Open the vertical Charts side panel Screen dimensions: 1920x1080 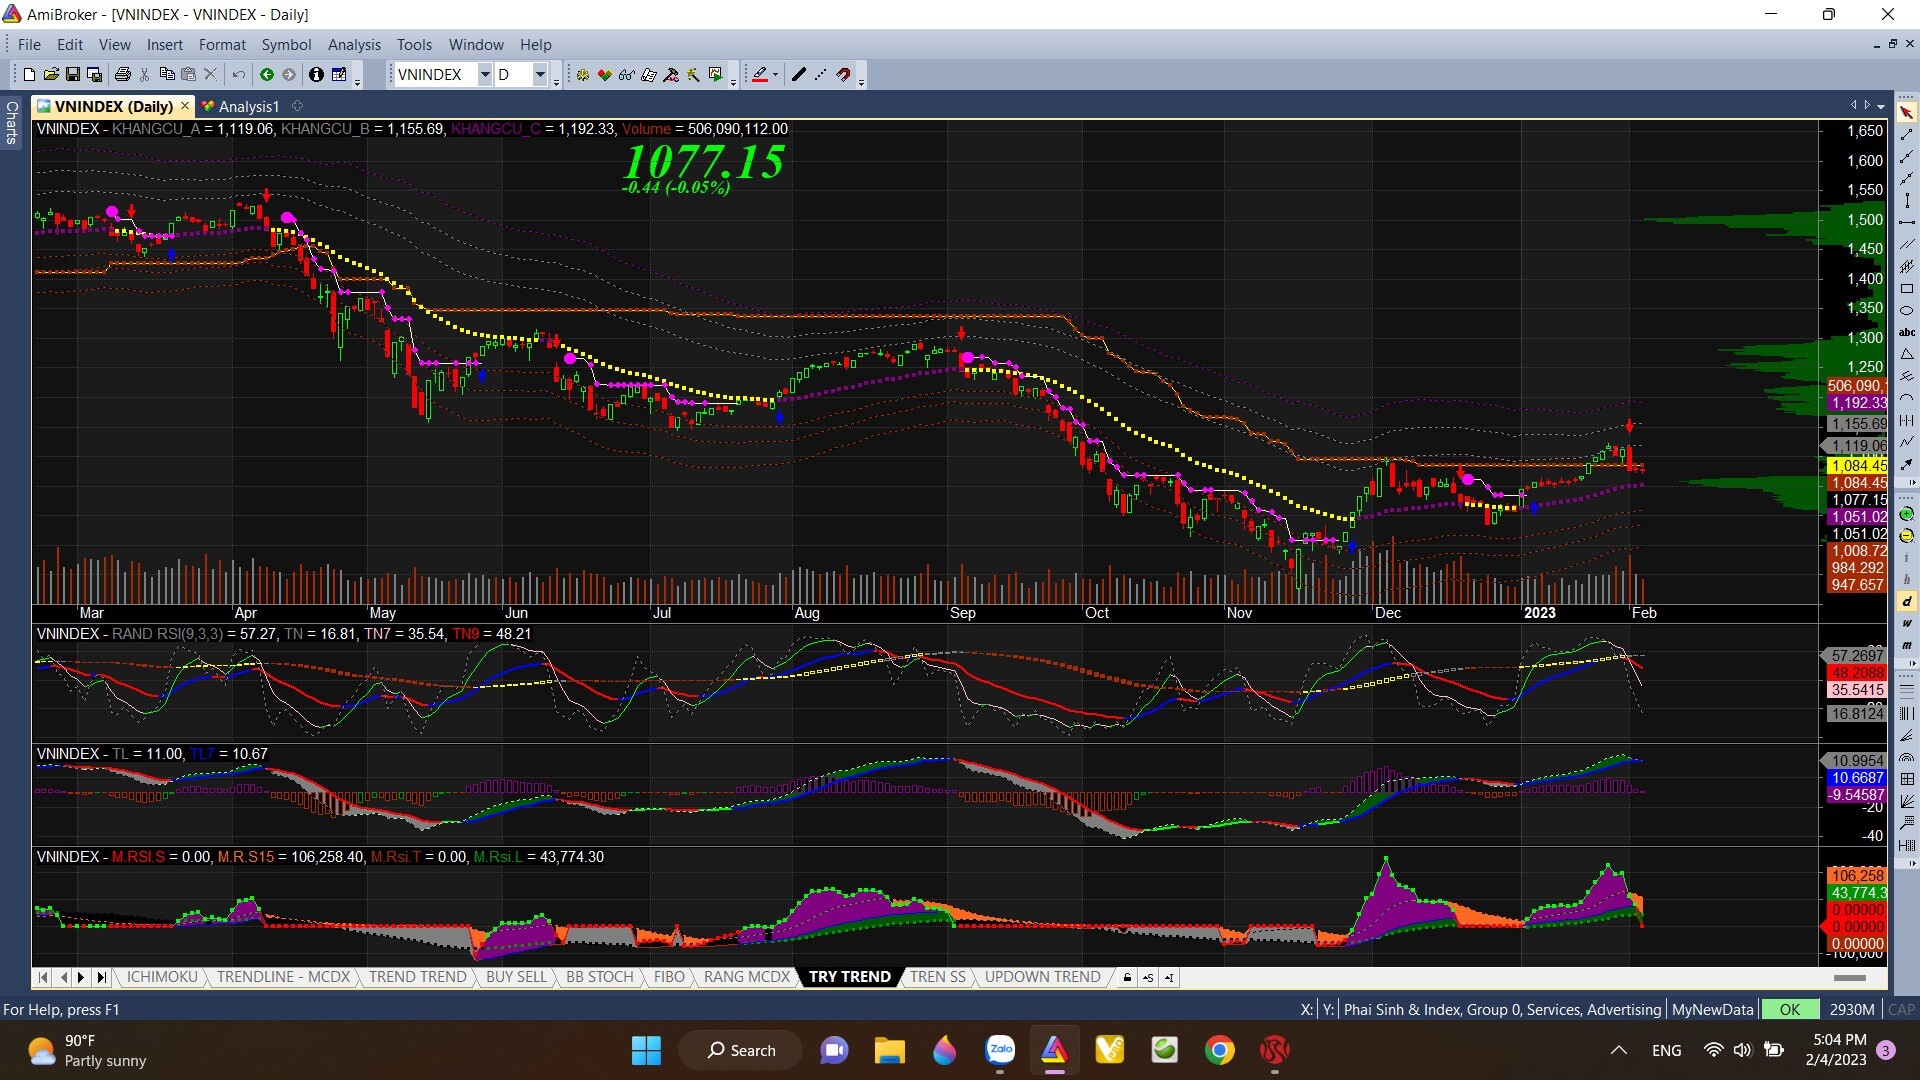pos(12,122)
